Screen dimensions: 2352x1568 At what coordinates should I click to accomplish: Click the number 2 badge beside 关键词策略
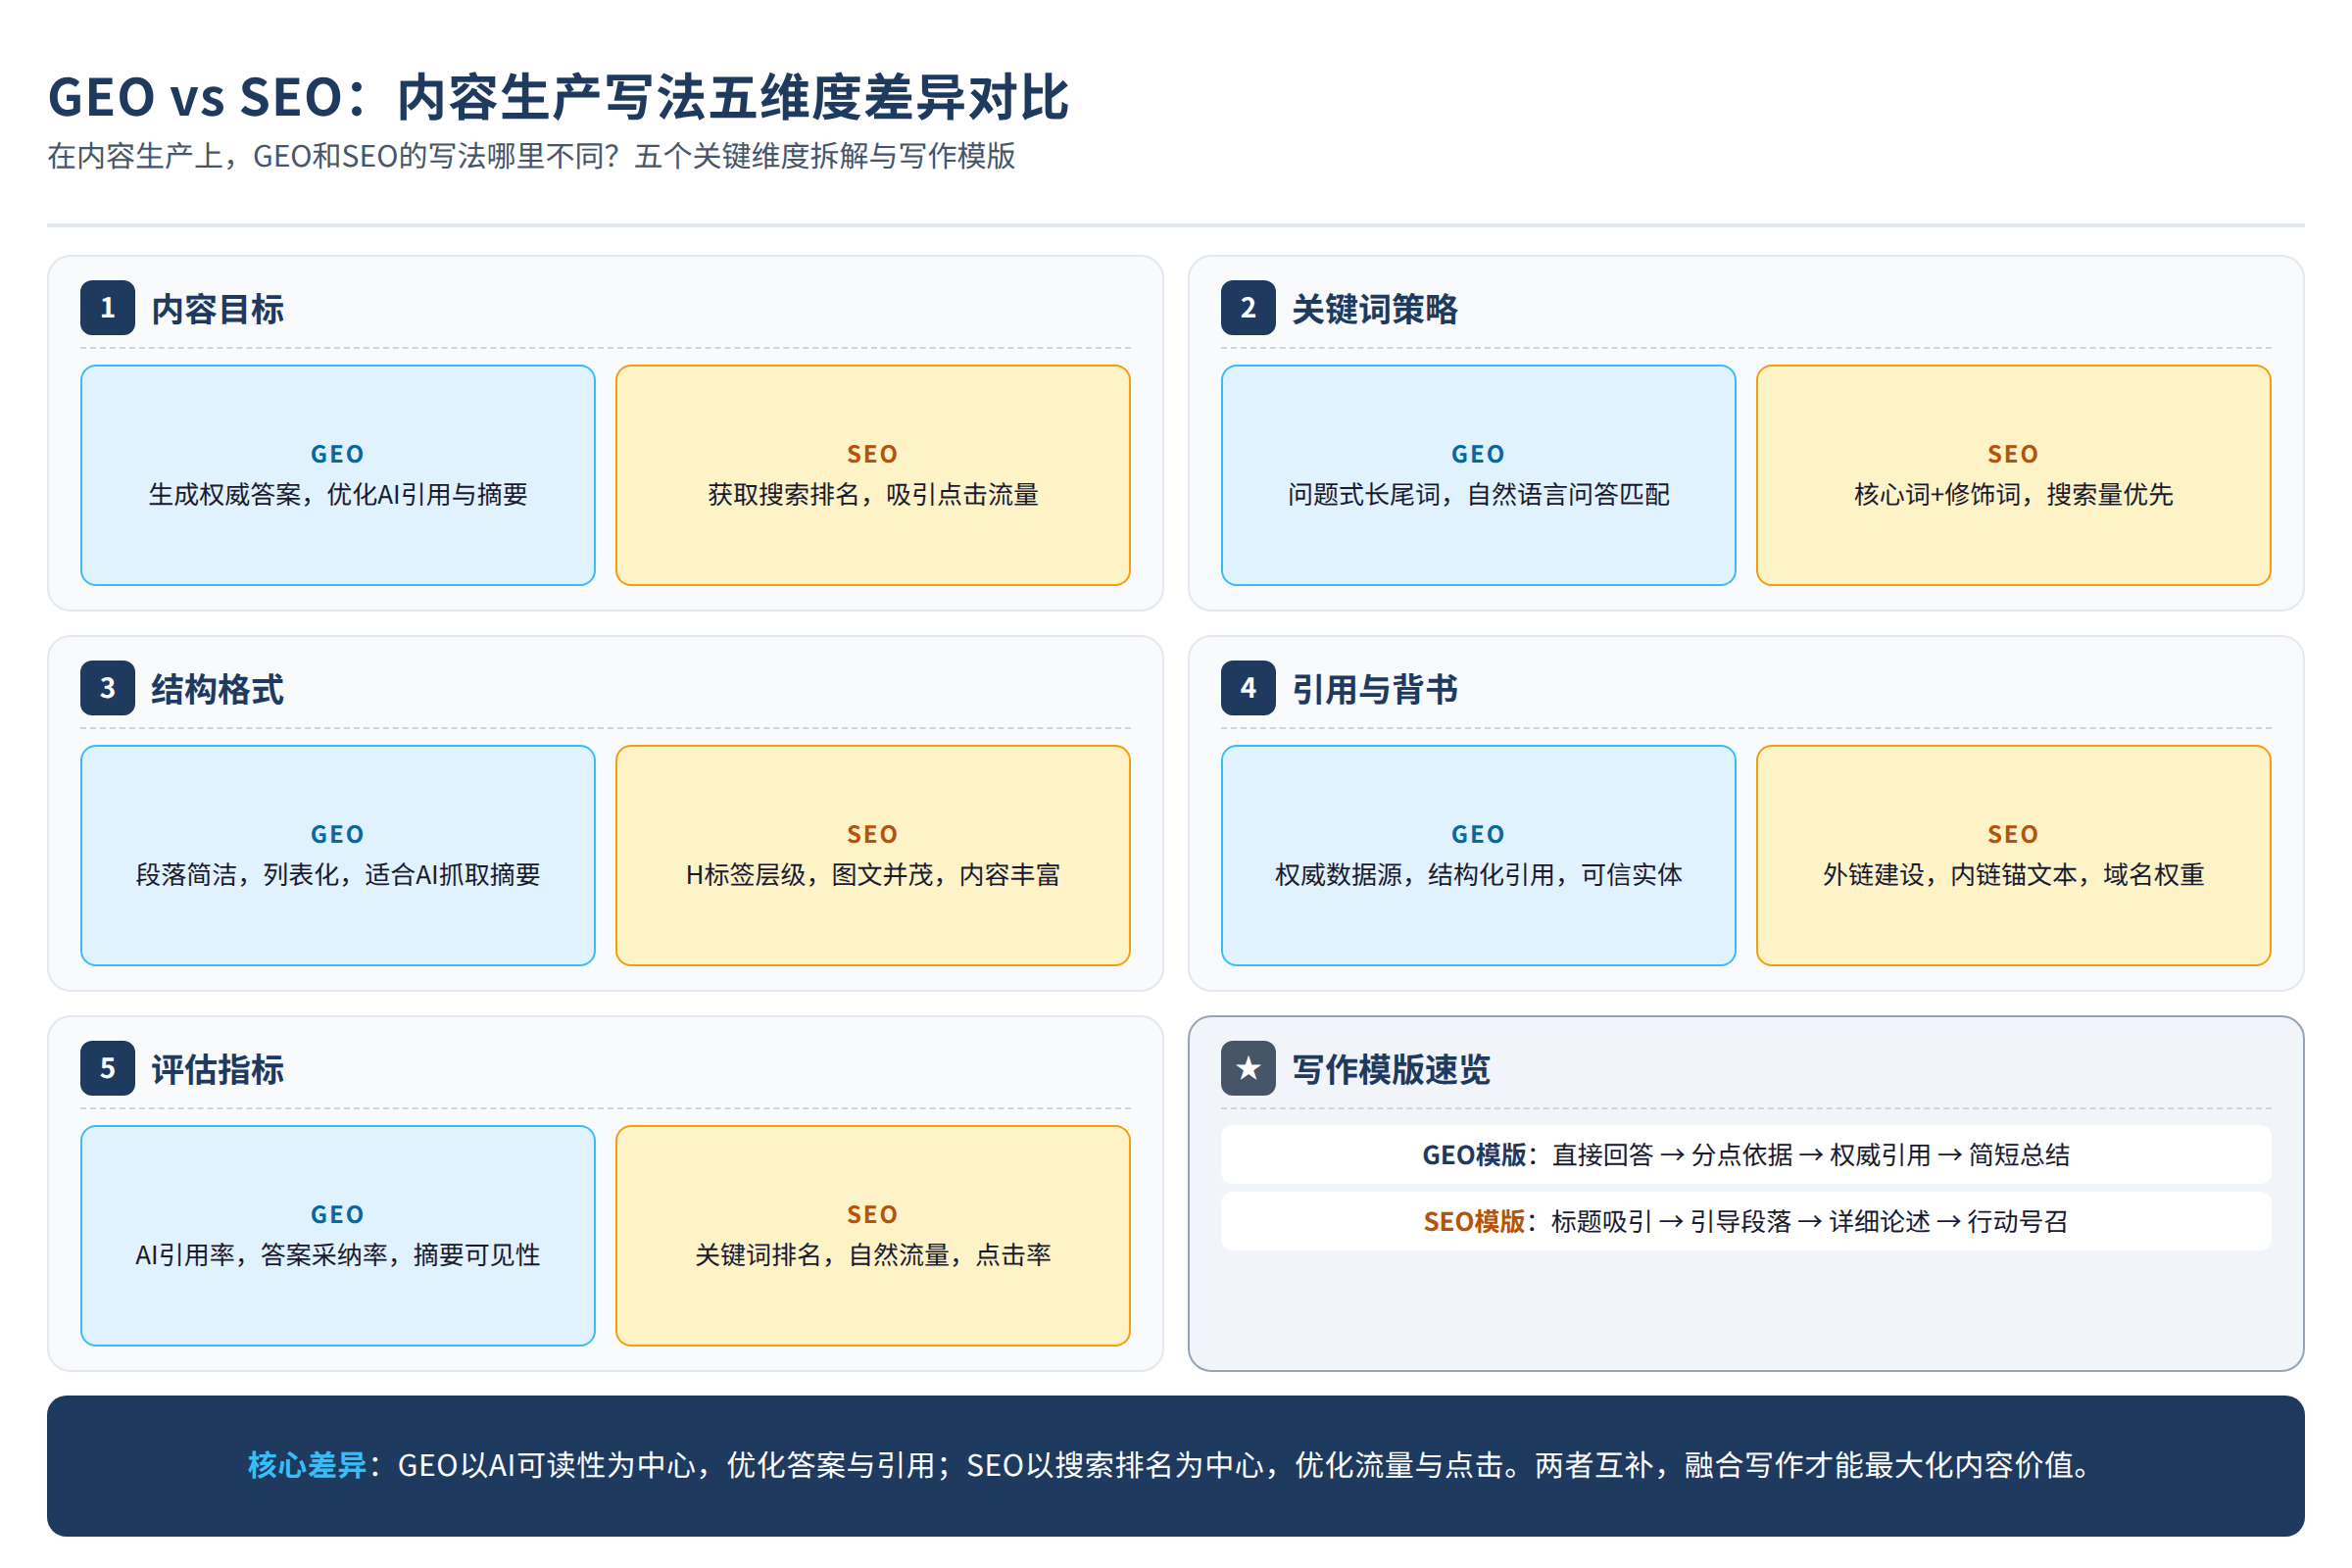point(1248,308)
